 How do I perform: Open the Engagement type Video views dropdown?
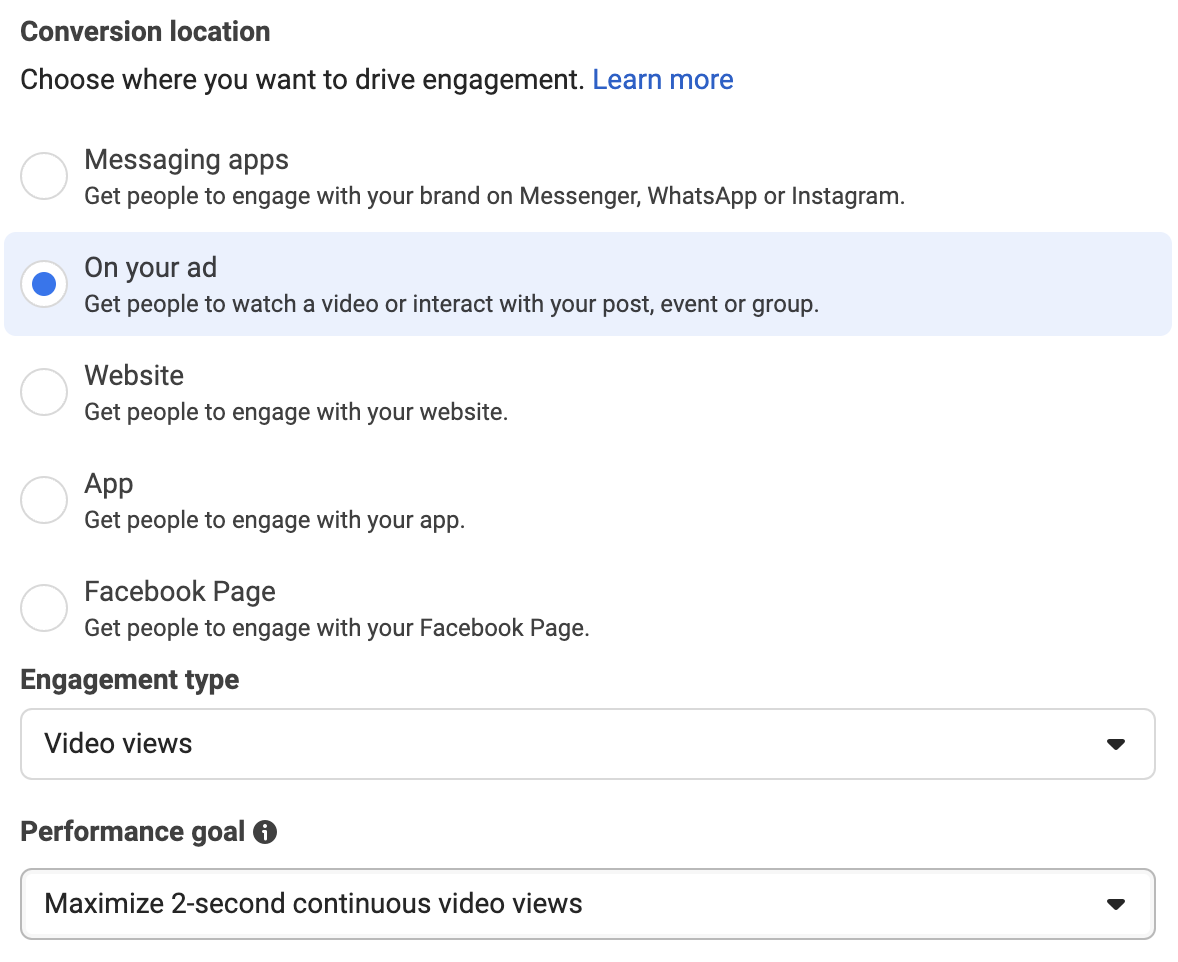coord(587,744)
